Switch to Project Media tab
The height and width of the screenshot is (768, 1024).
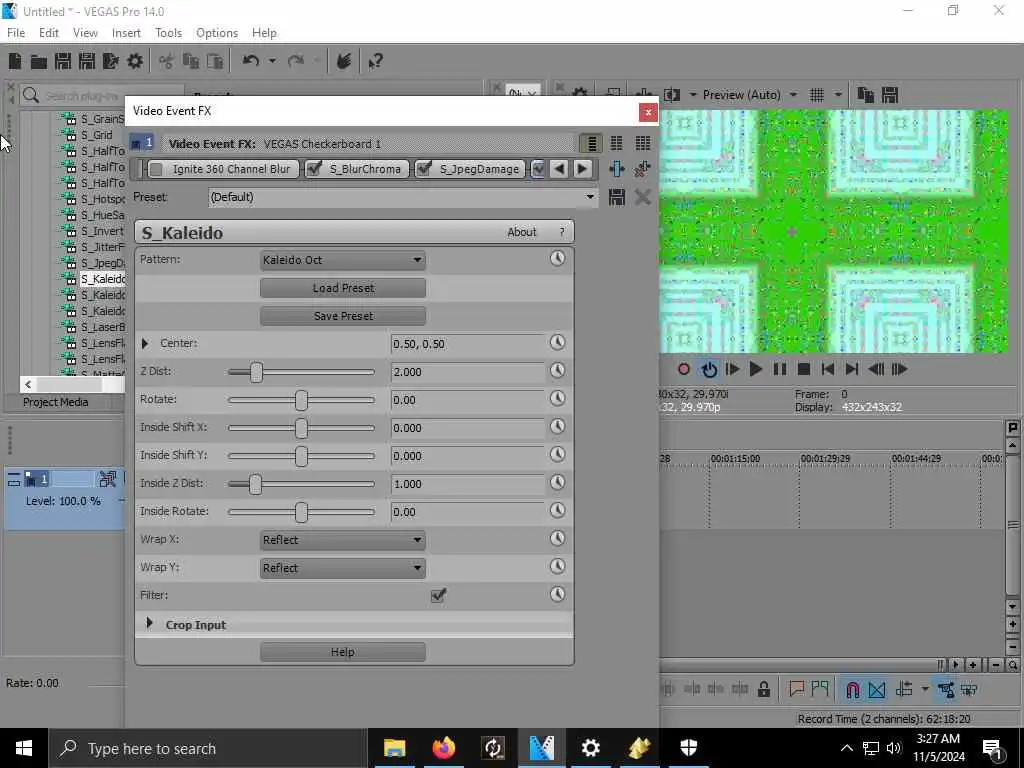coord(56,402)
